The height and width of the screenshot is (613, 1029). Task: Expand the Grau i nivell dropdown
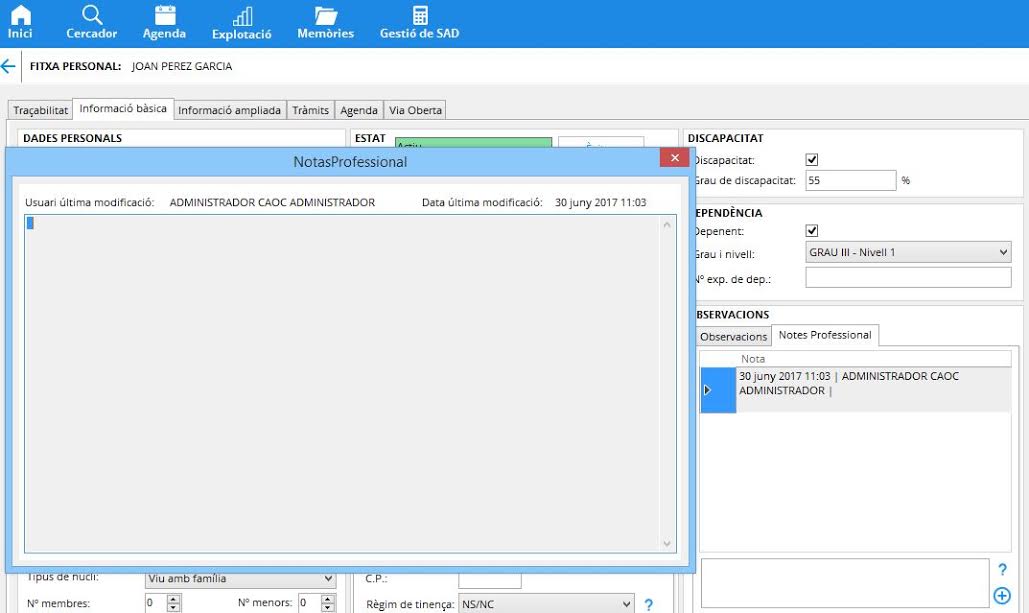click(x=1004, y=253)
